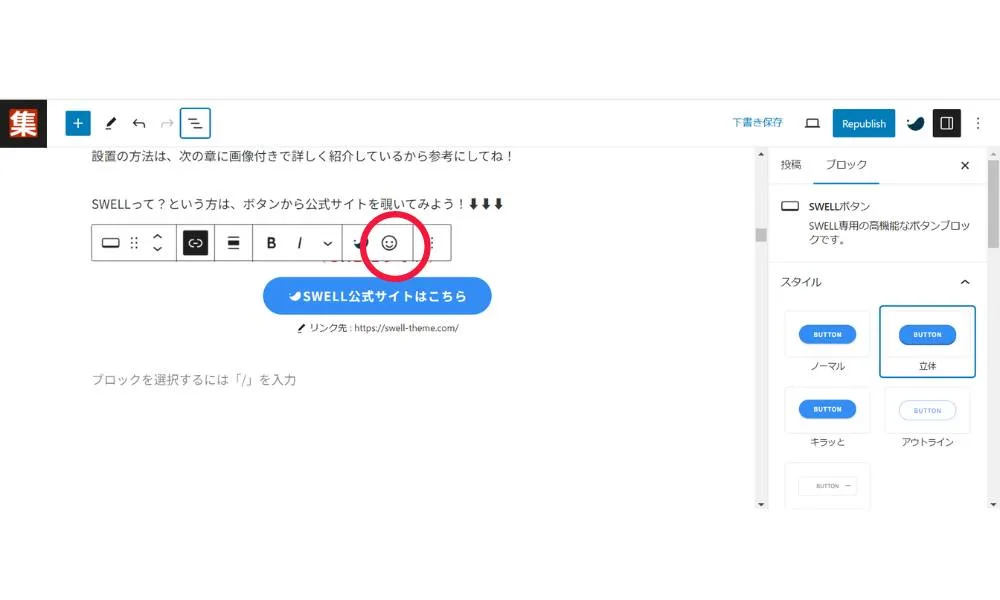Move the block up

click(x=158, y=236)
